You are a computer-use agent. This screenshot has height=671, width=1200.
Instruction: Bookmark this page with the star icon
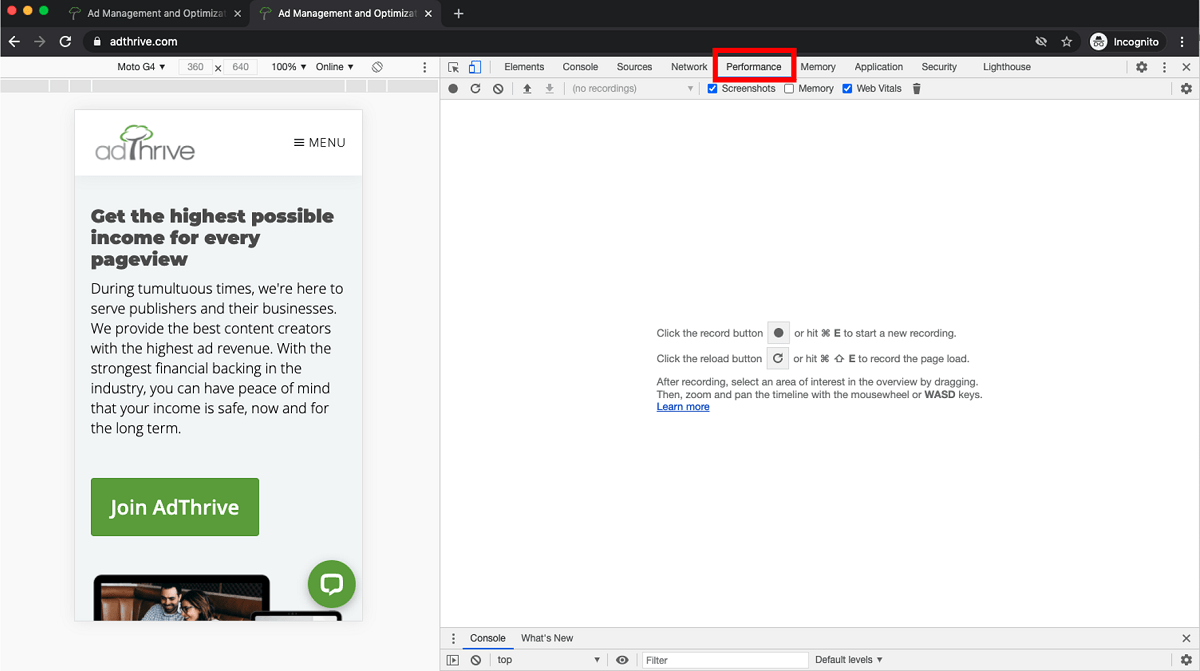(x=1067, y=42)
